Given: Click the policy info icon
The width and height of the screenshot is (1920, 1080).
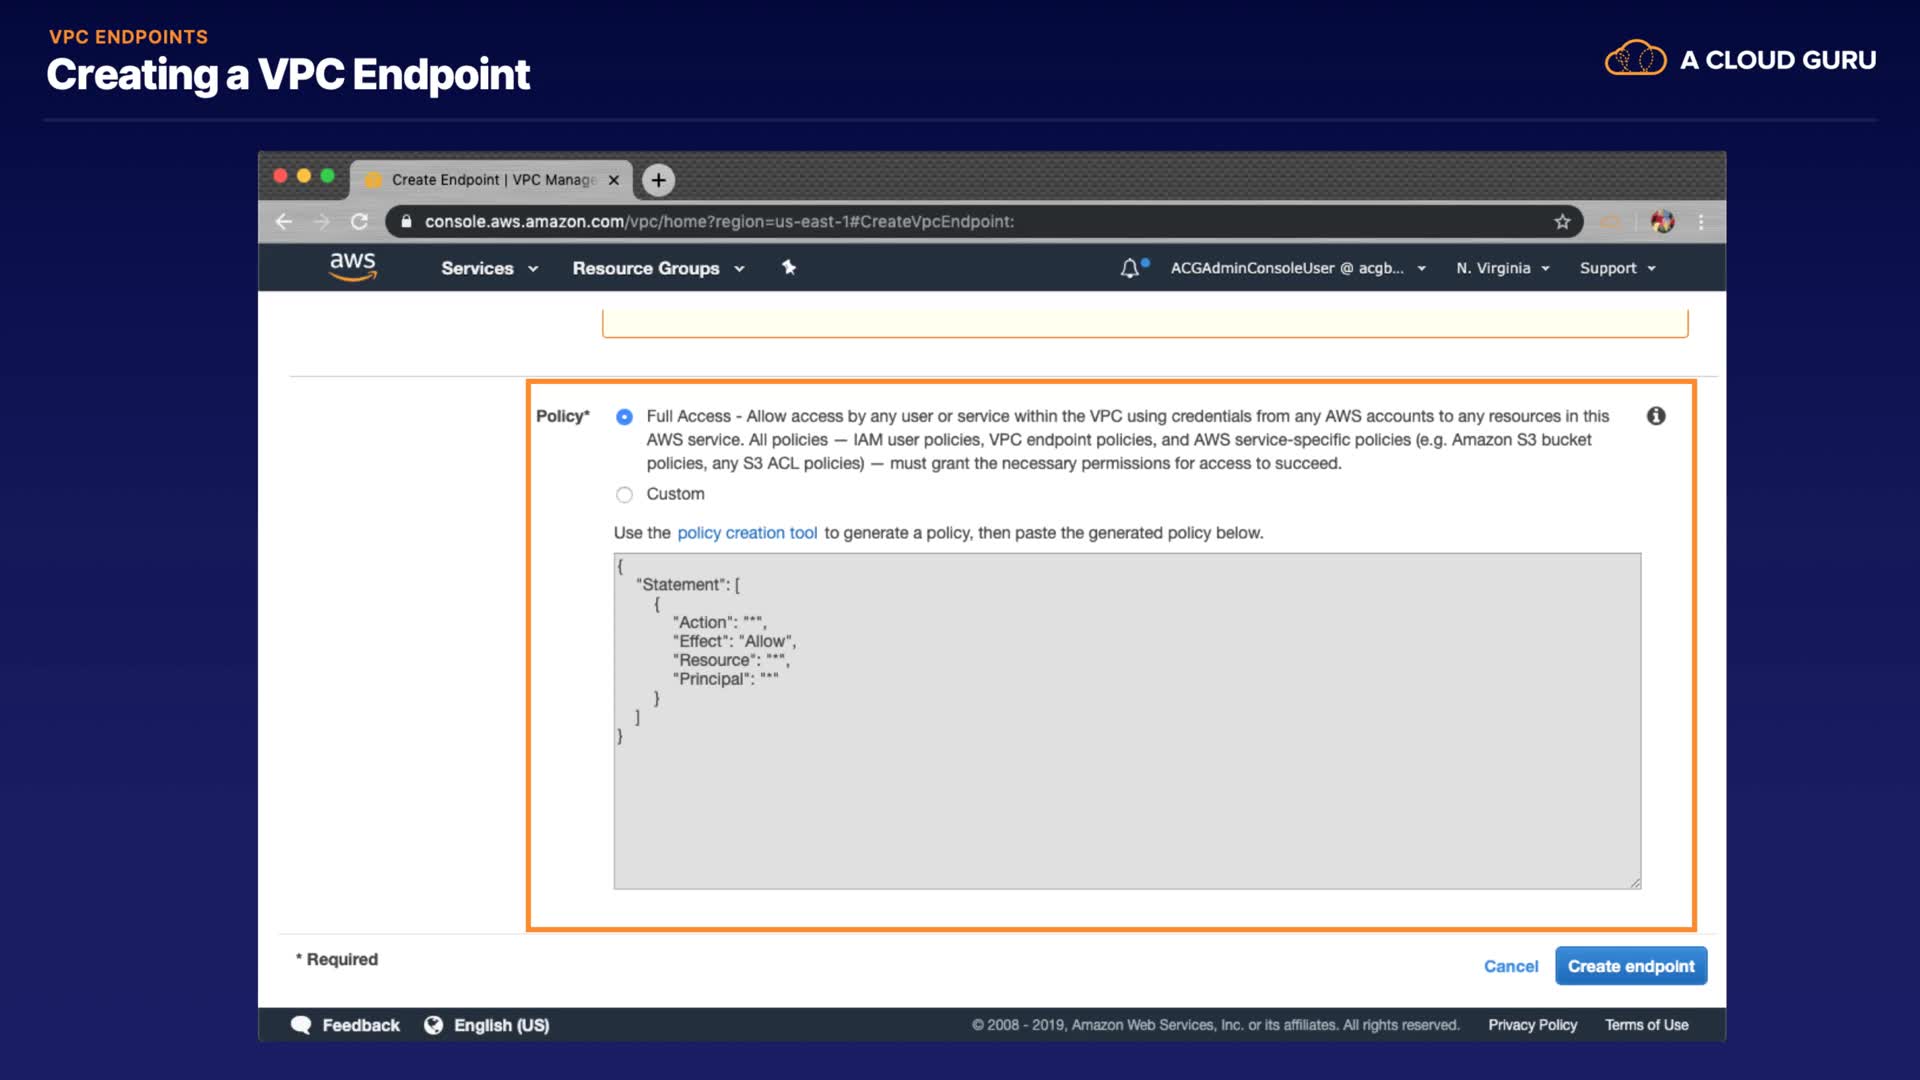Looking at the screenshot, I should pyautogui.click(x=1656, y=416).
